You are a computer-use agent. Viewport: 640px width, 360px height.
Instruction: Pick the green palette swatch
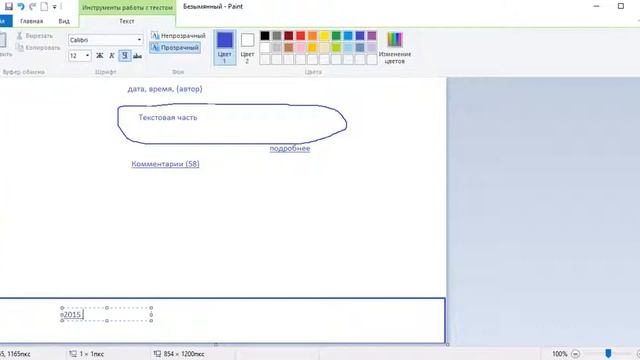pyautogui.click(x=336, y=36)
